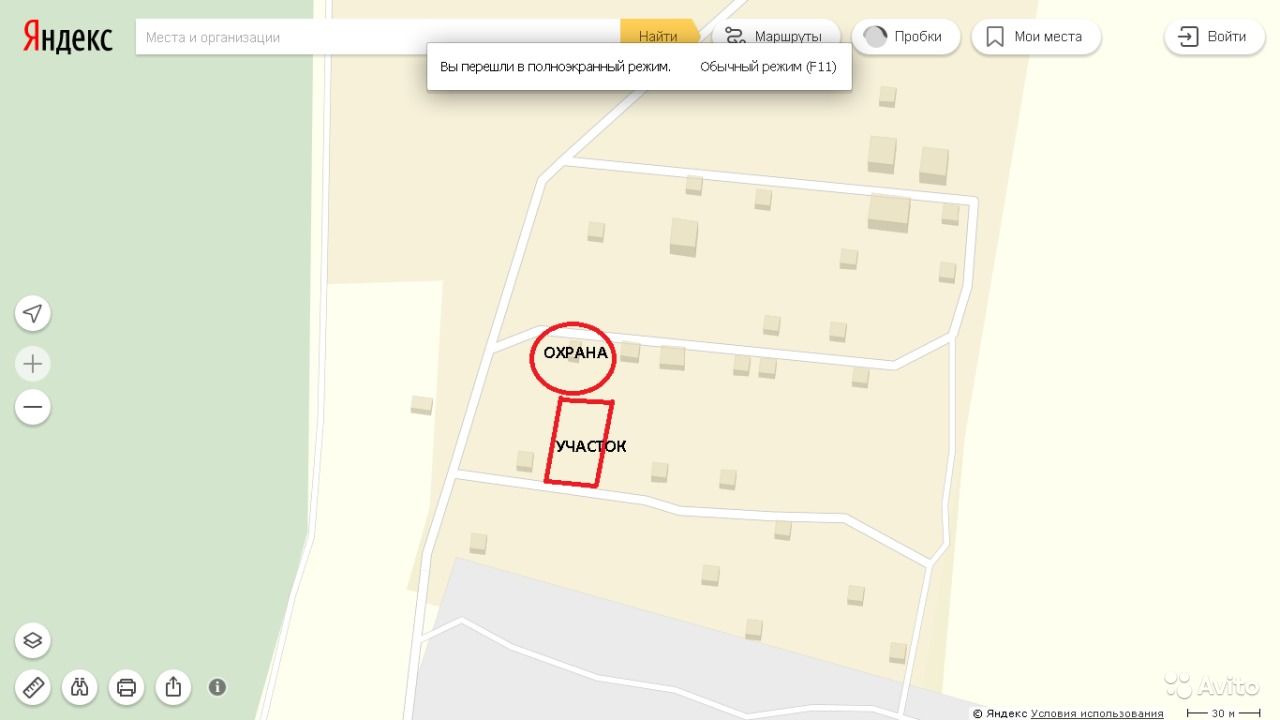Click the building inside ОХРАНА circle

click(x=573, y=352)
